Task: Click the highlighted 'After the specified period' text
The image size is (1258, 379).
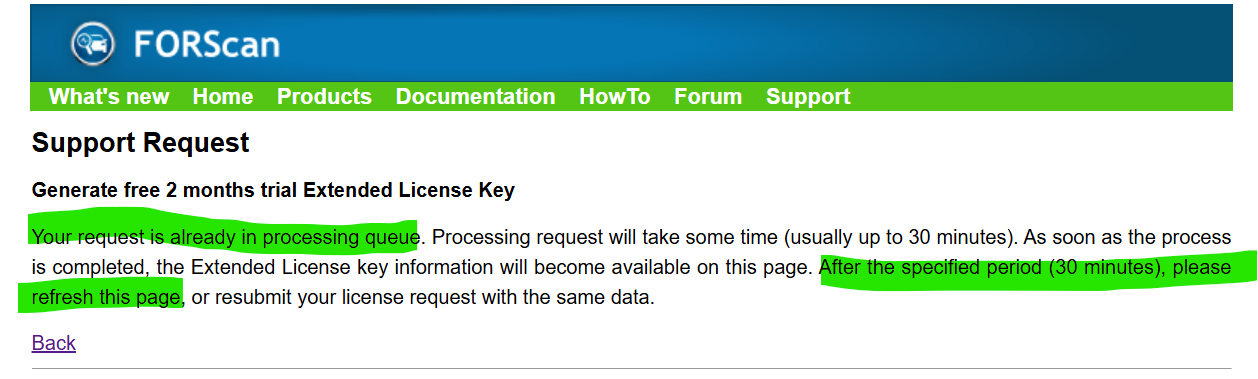Action: click(x=1025, y=268)
